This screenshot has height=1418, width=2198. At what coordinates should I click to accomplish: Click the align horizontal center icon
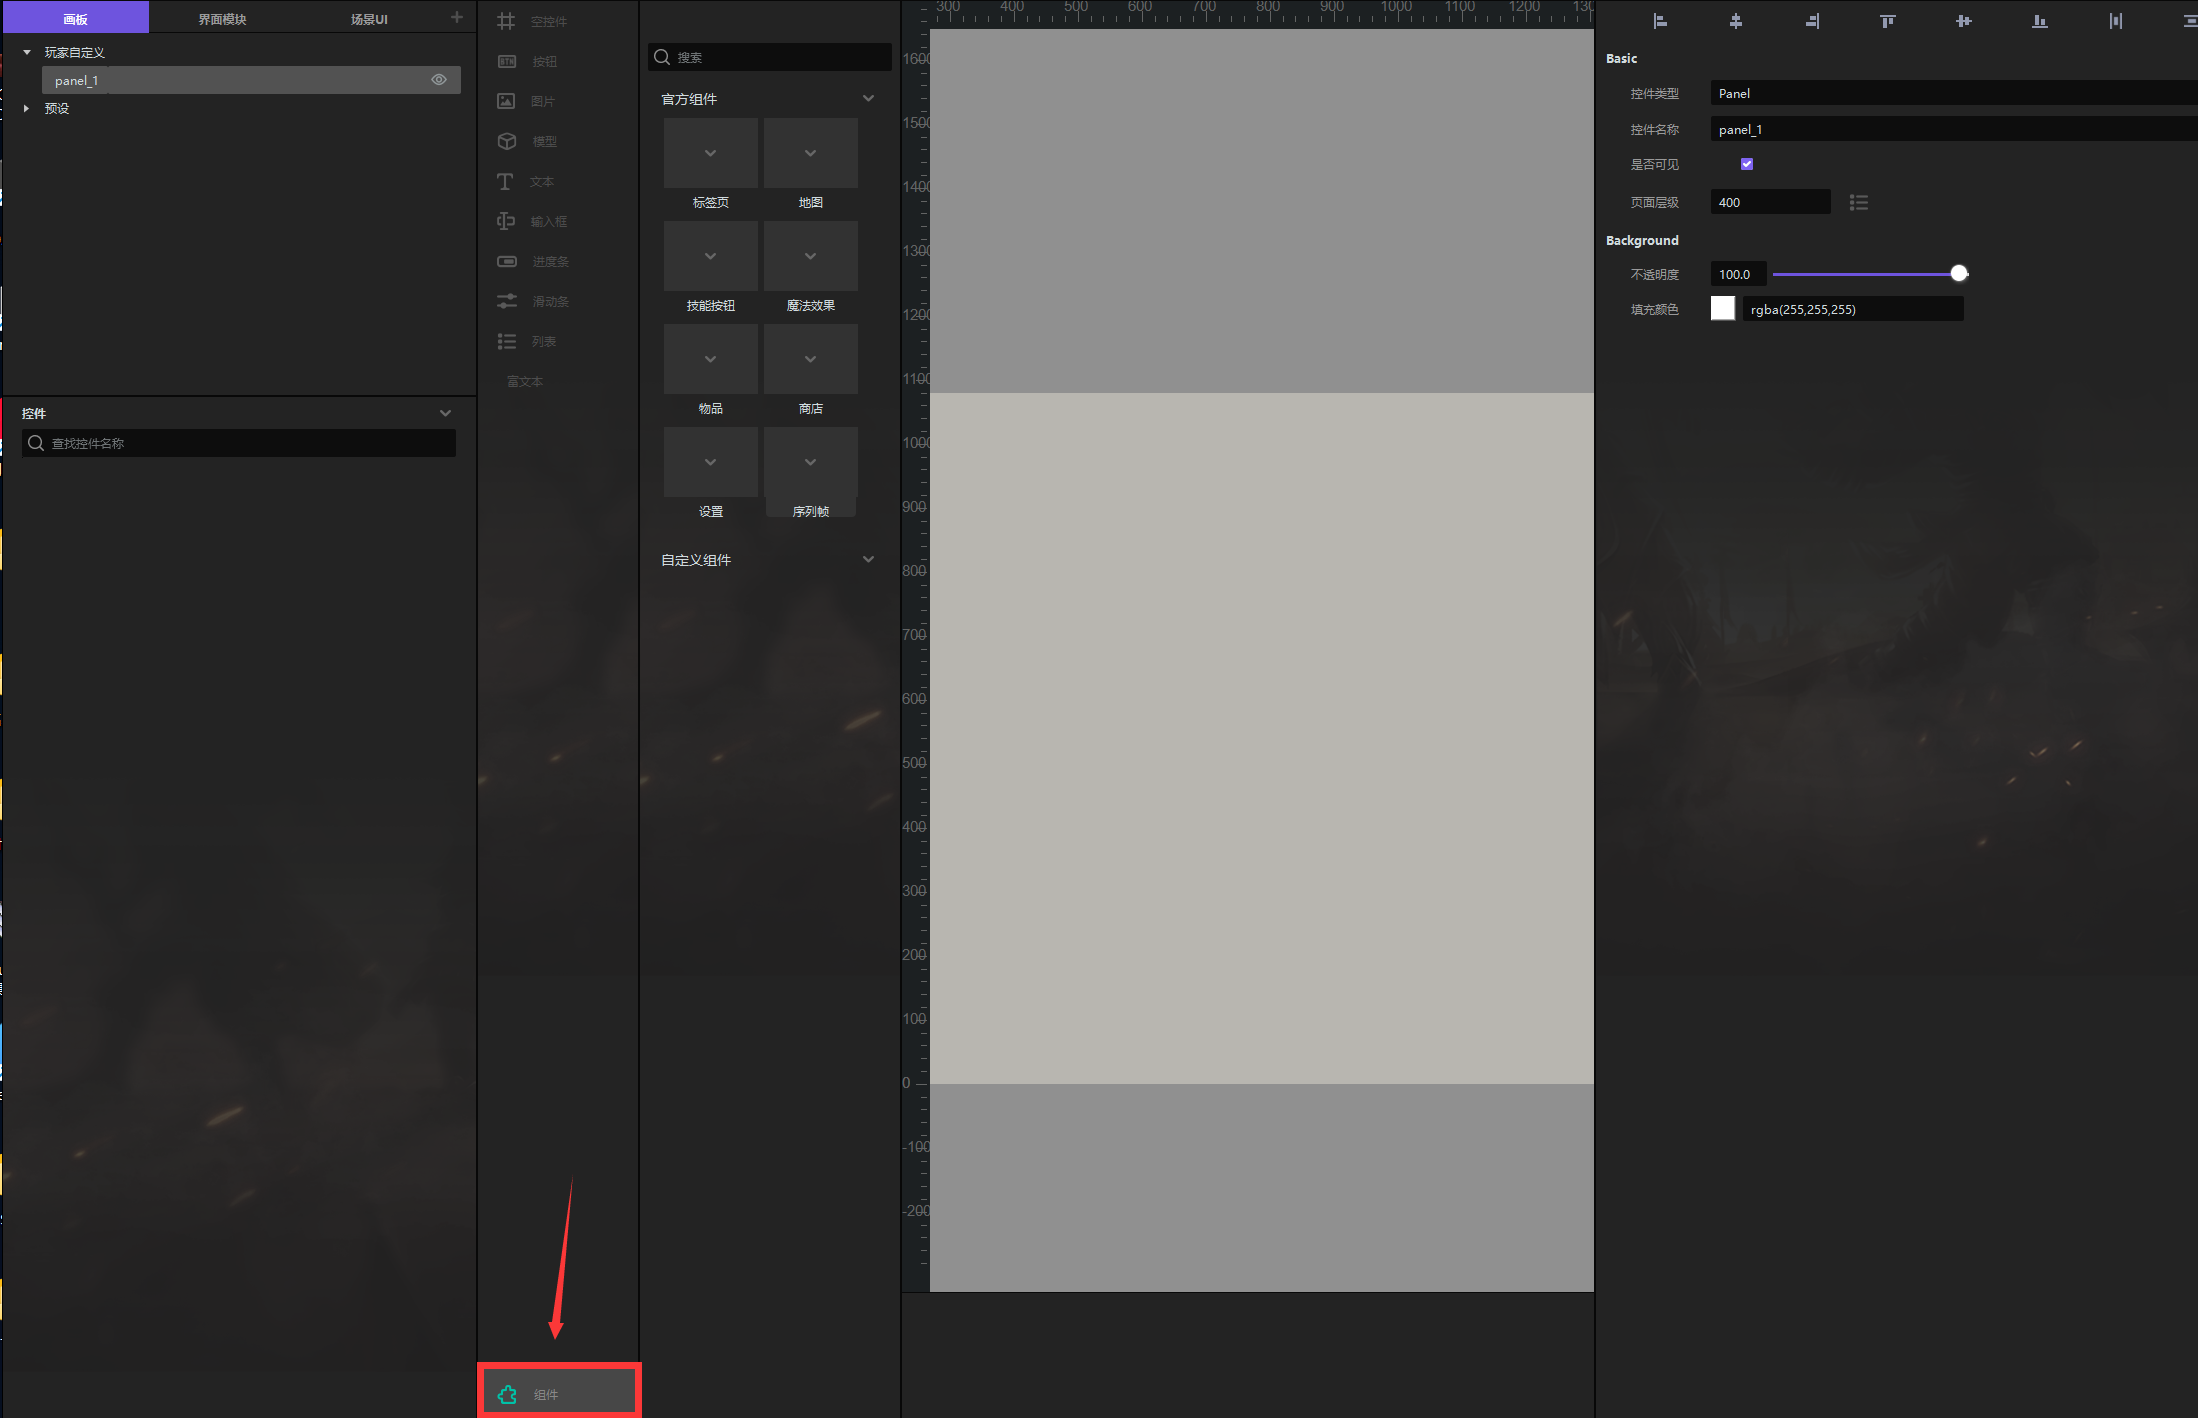[1736, 21]
